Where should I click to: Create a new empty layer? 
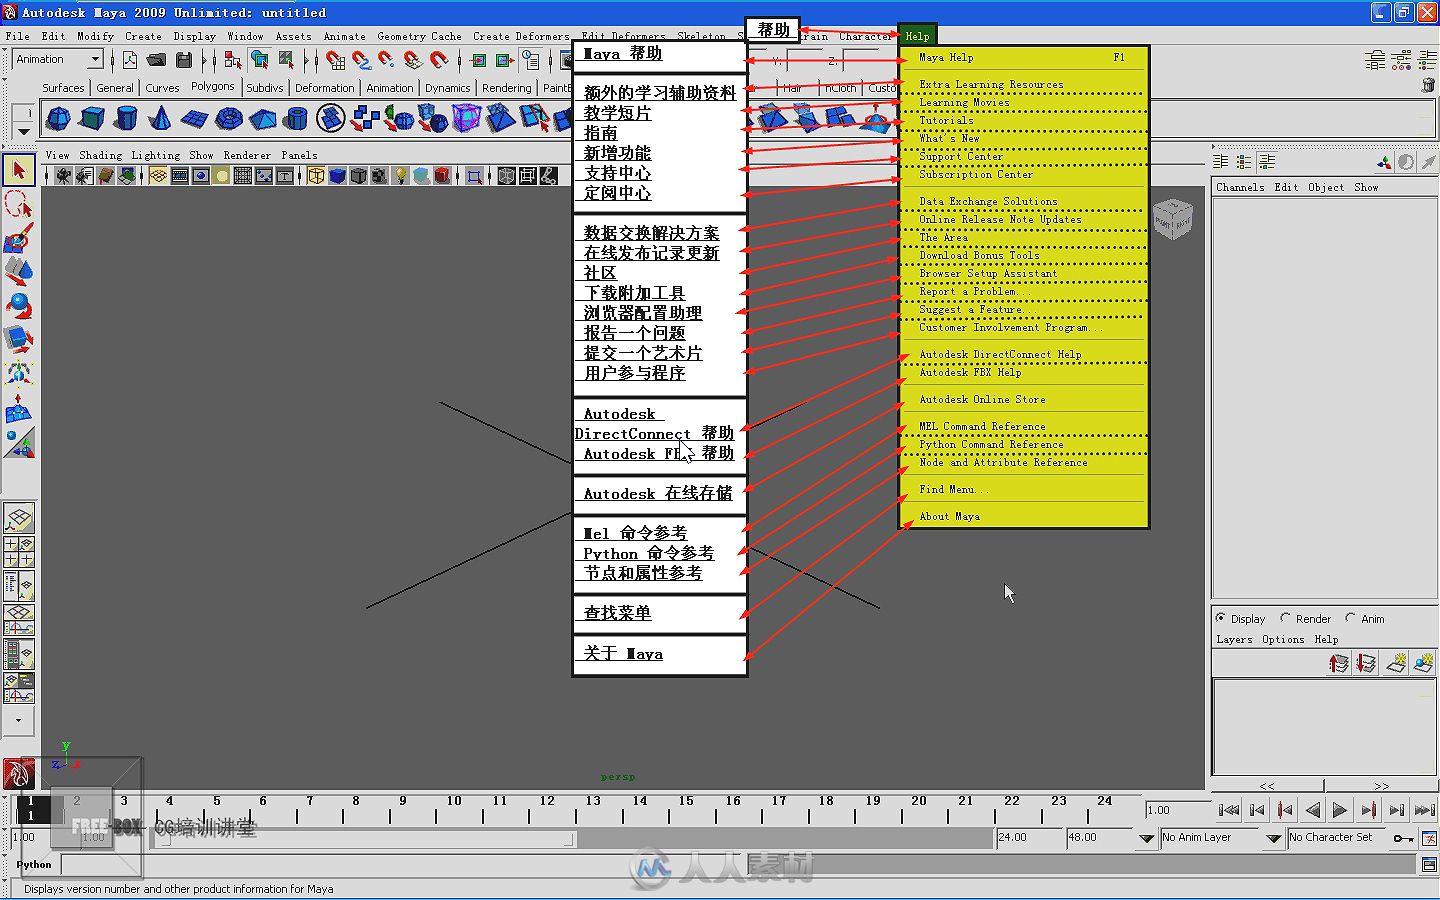click(1396, 663)
